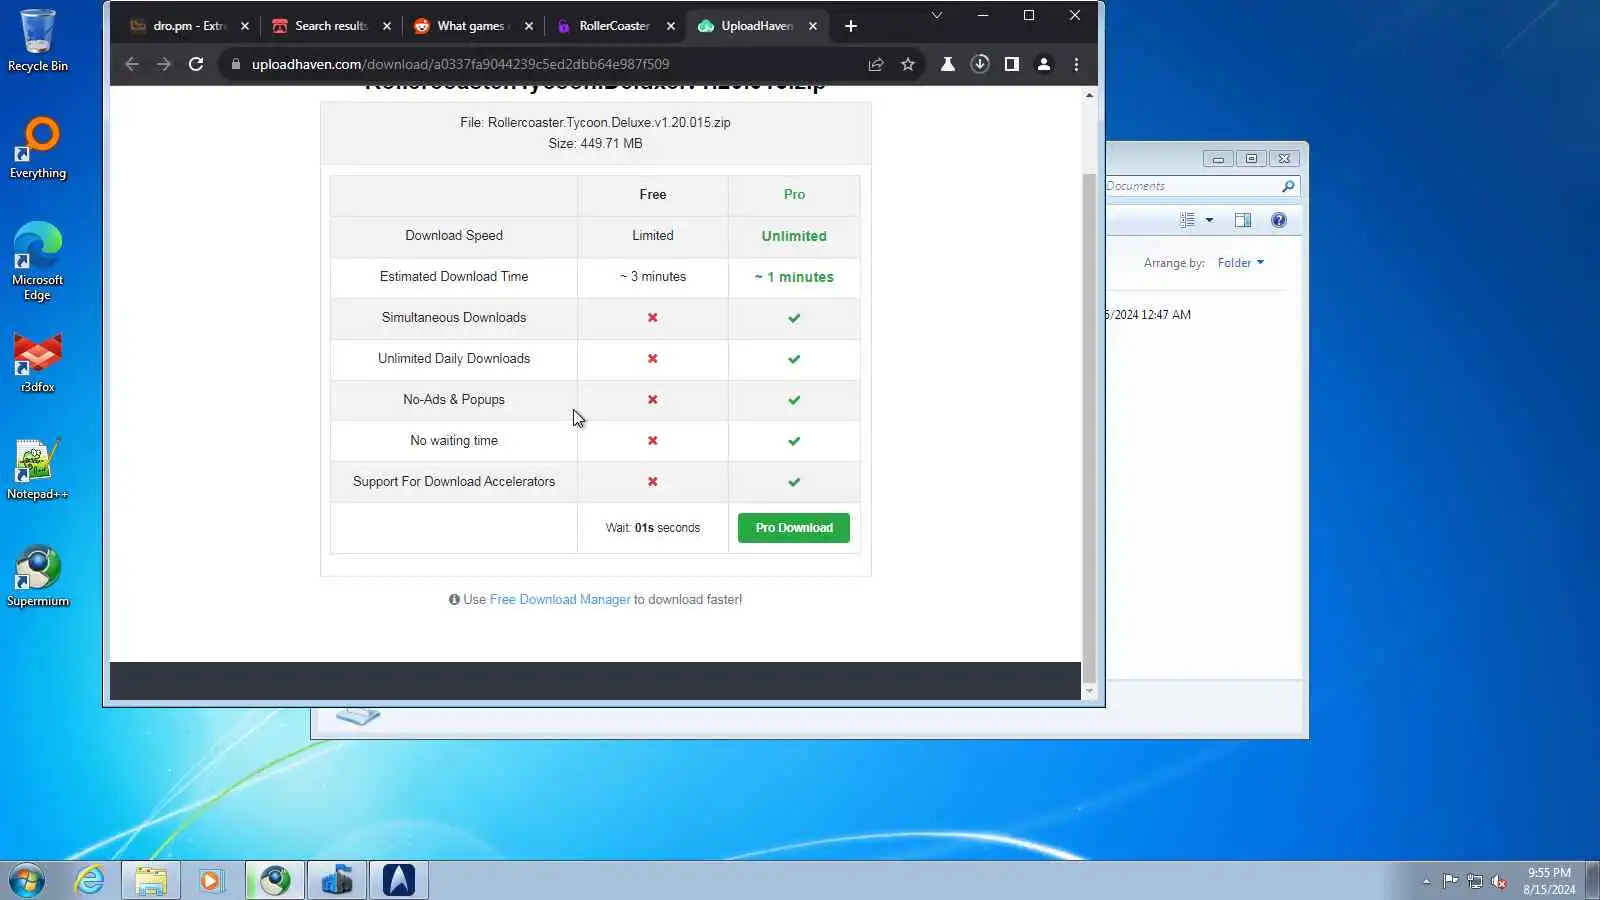Open the Action Center flag in system tray
1600x900 pixels.
pos(1450,881)
